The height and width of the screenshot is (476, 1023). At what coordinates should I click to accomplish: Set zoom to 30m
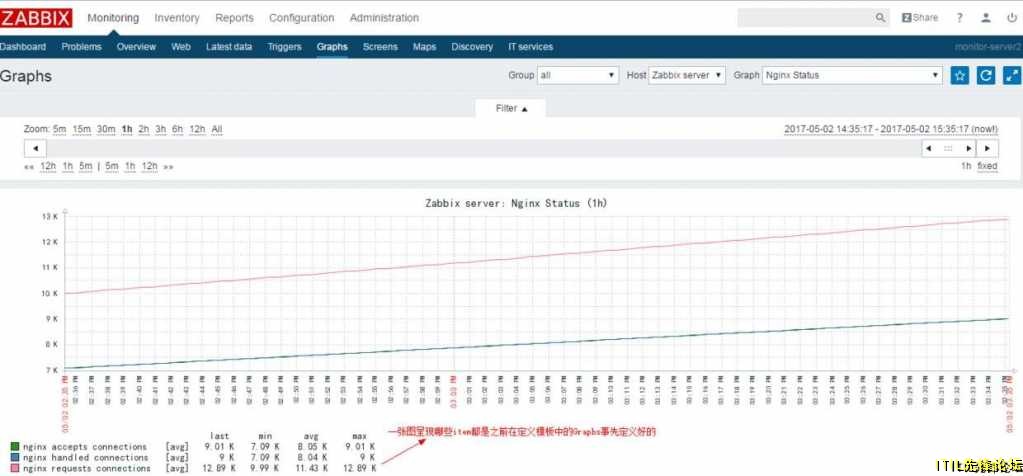pyautogui.click(x=106, y=129)
